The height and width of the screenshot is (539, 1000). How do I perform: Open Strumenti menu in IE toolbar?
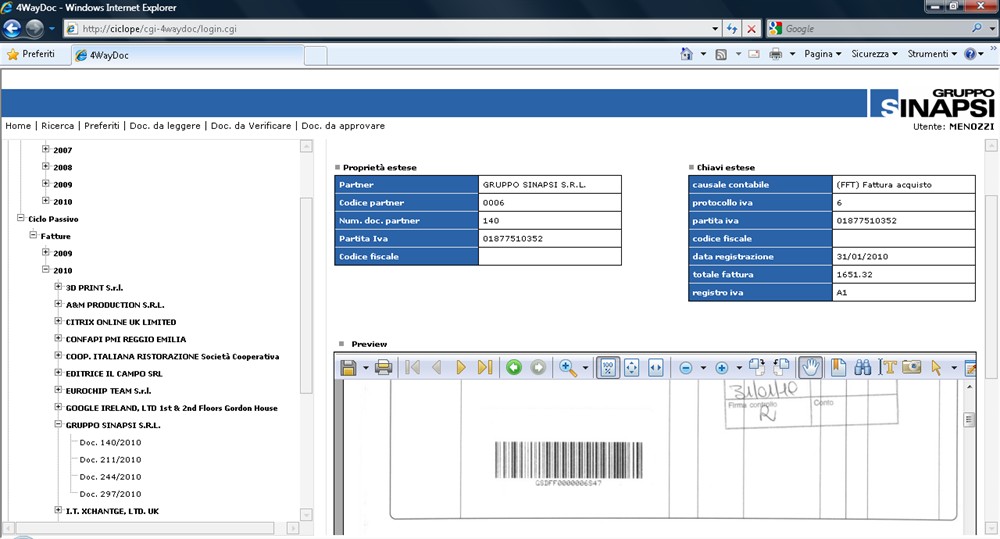point(932,54)
